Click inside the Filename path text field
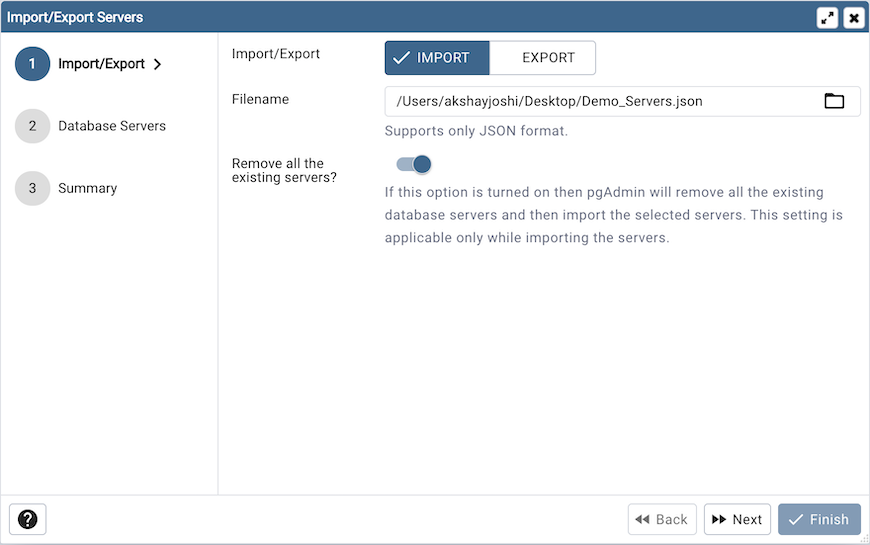This screenshot has width=870, height=545. [600, 101]
